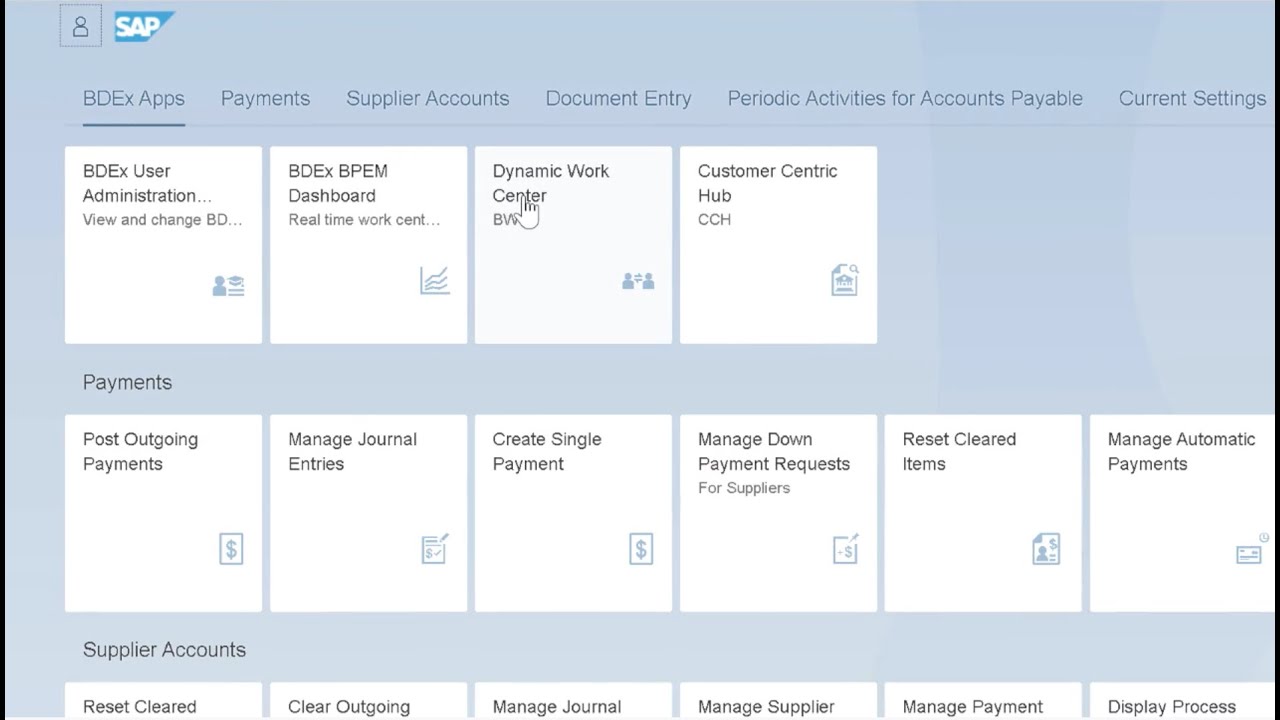This screenshot has width=1280, height=720.
Task: Open the Create Single Payment tile
Action: point(573,513)
